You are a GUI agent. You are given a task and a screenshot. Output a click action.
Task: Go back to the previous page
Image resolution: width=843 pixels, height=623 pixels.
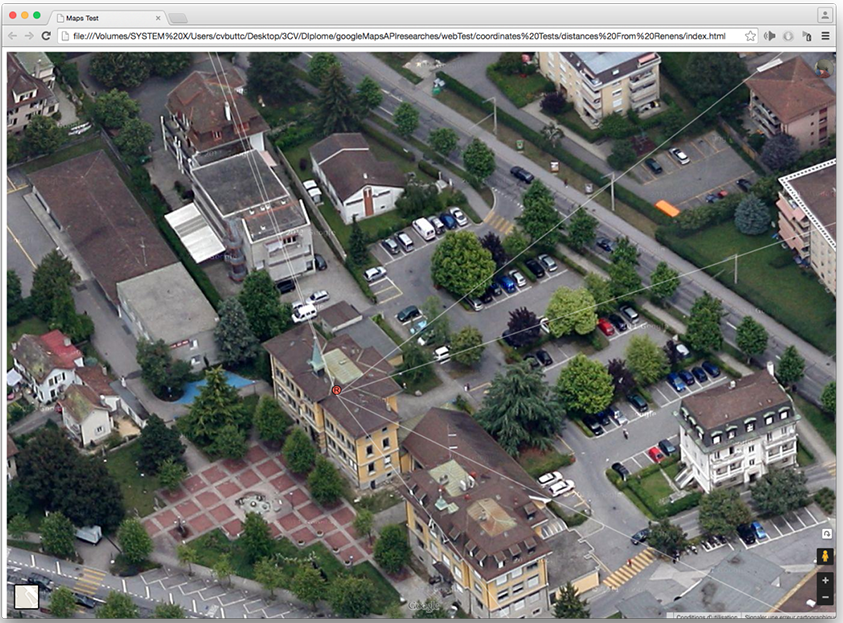point(12,36)
